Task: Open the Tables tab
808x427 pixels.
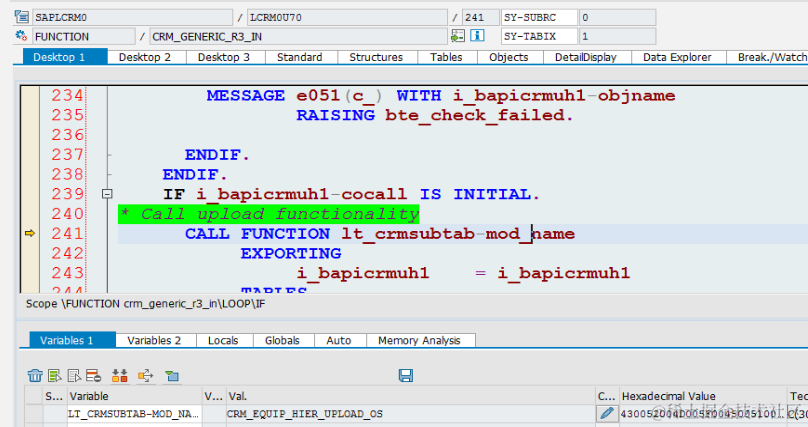Action: pyautogui.click(x=446, y=57)
